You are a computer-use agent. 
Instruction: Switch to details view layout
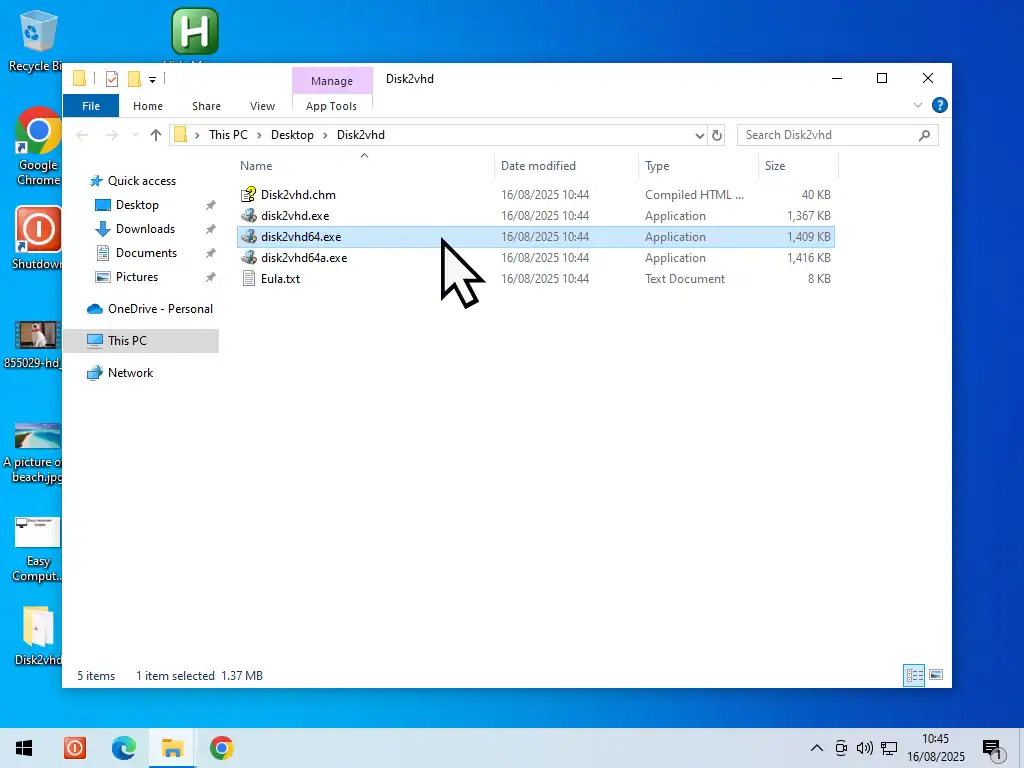pos(914,676)
